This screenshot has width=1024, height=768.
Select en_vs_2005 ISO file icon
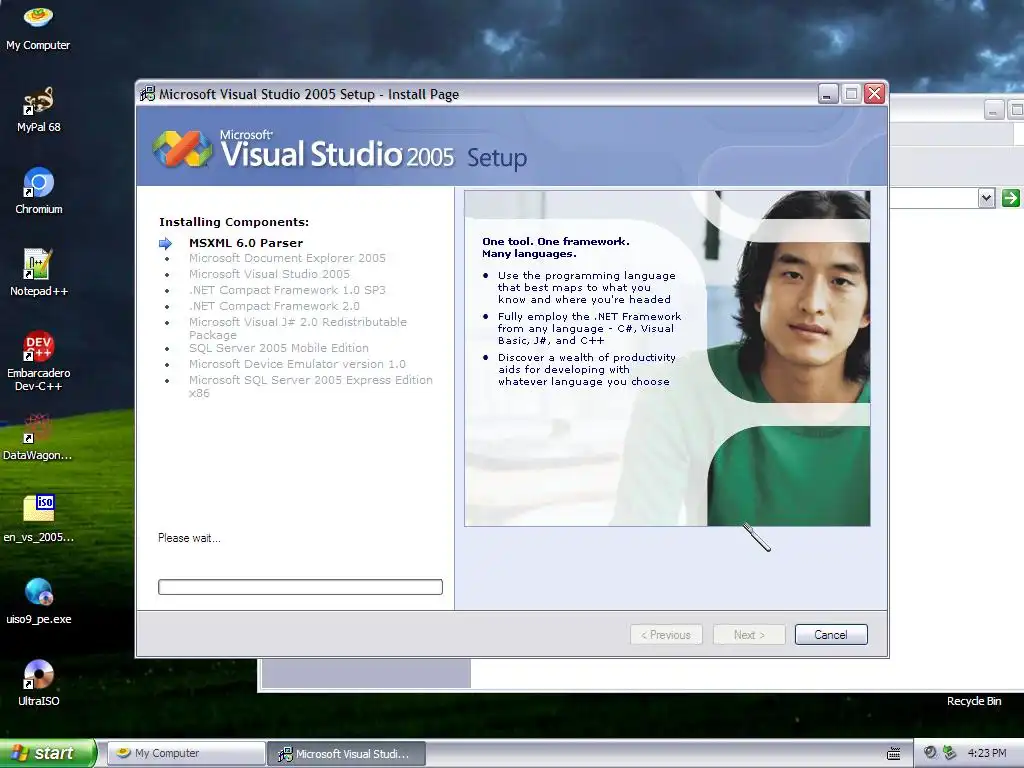pyautogui.click(x=39, y=519)
